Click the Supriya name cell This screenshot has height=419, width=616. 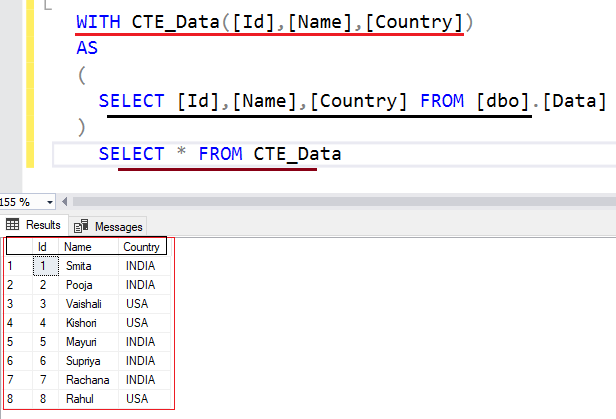click(x=88, y=361)
